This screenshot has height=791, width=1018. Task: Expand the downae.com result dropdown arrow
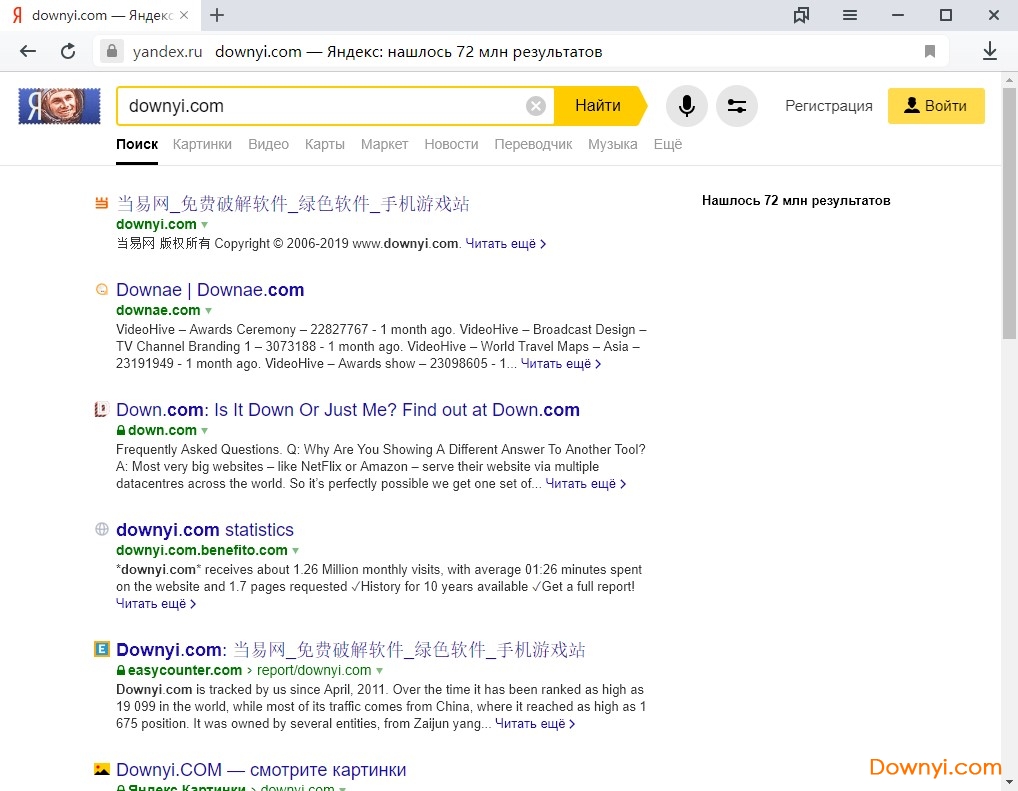point(210,310)
